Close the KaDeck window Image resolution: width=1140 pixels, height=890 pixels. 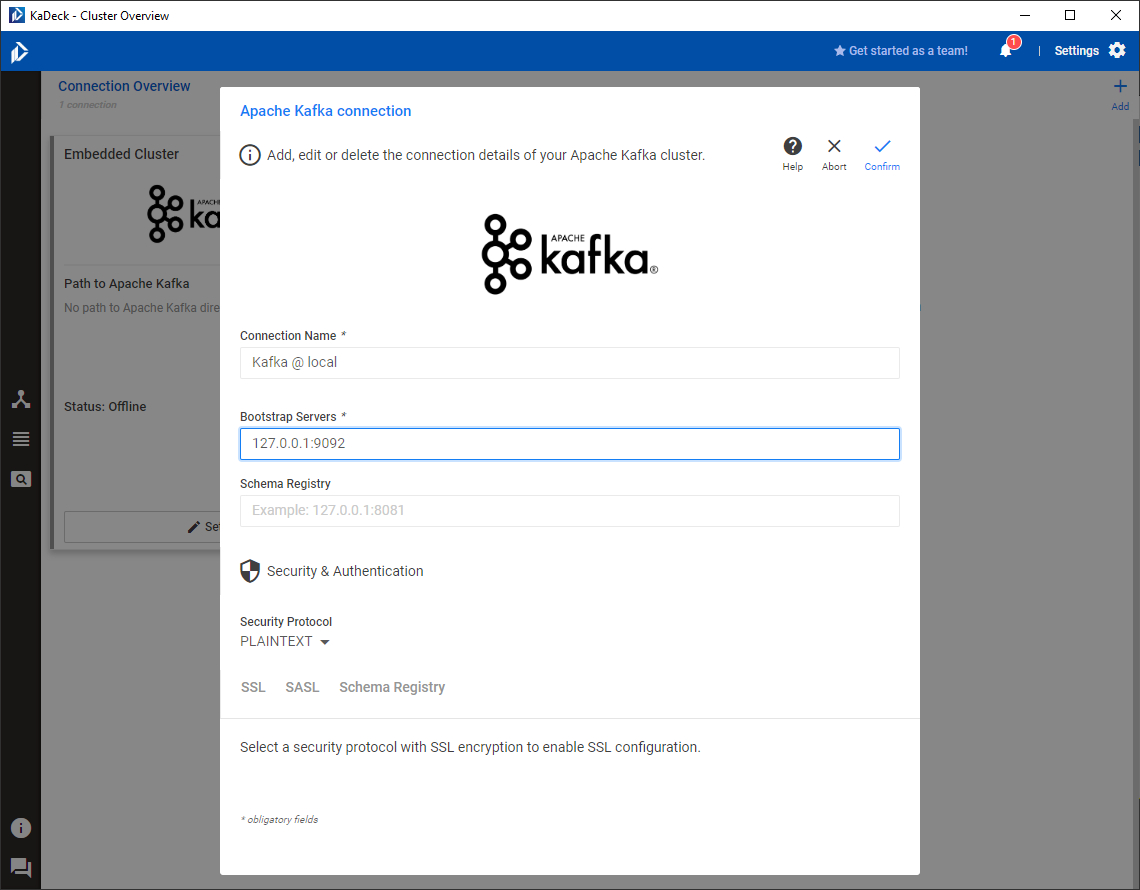1116,15
